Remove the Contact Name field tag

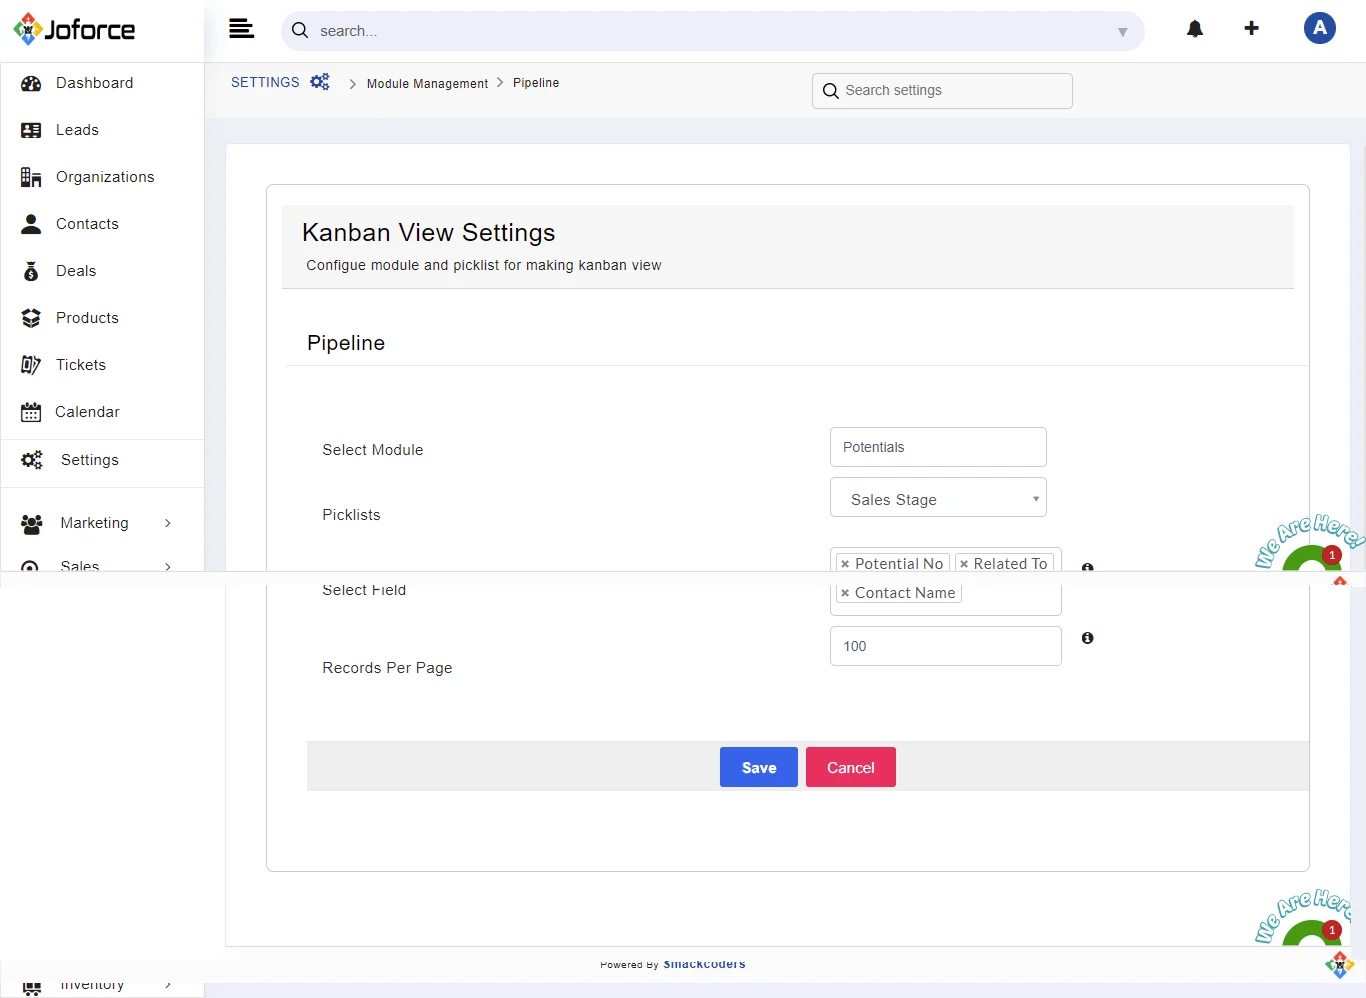pyautogui.click(x=845, y=593)
